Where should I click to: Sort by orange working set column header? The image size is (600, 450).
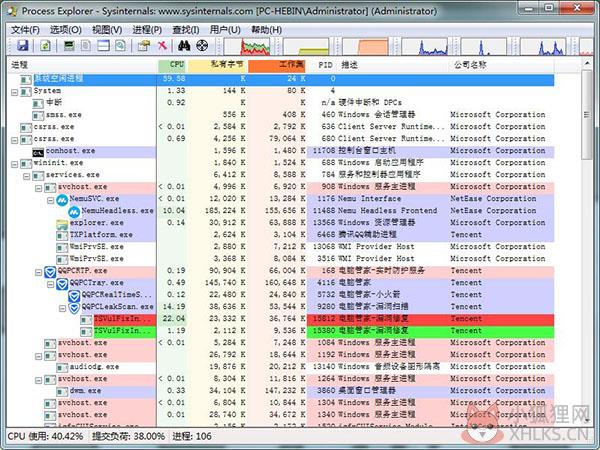(277, 65)
